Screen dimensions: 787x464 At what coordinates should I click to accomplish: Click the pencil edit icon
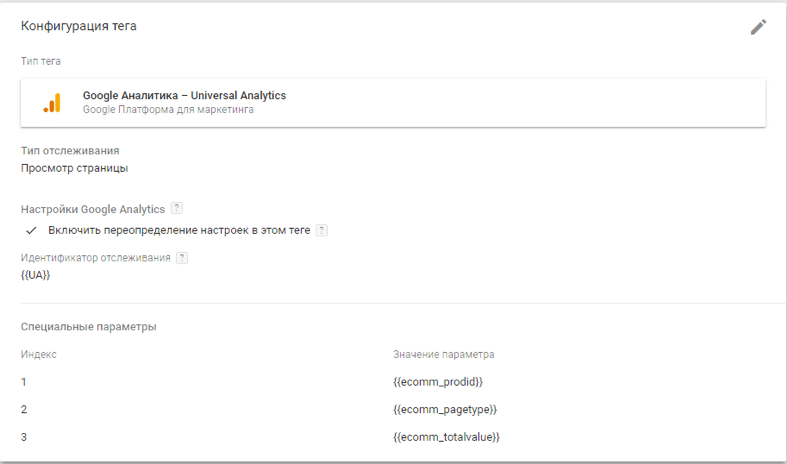click(758, 27)
